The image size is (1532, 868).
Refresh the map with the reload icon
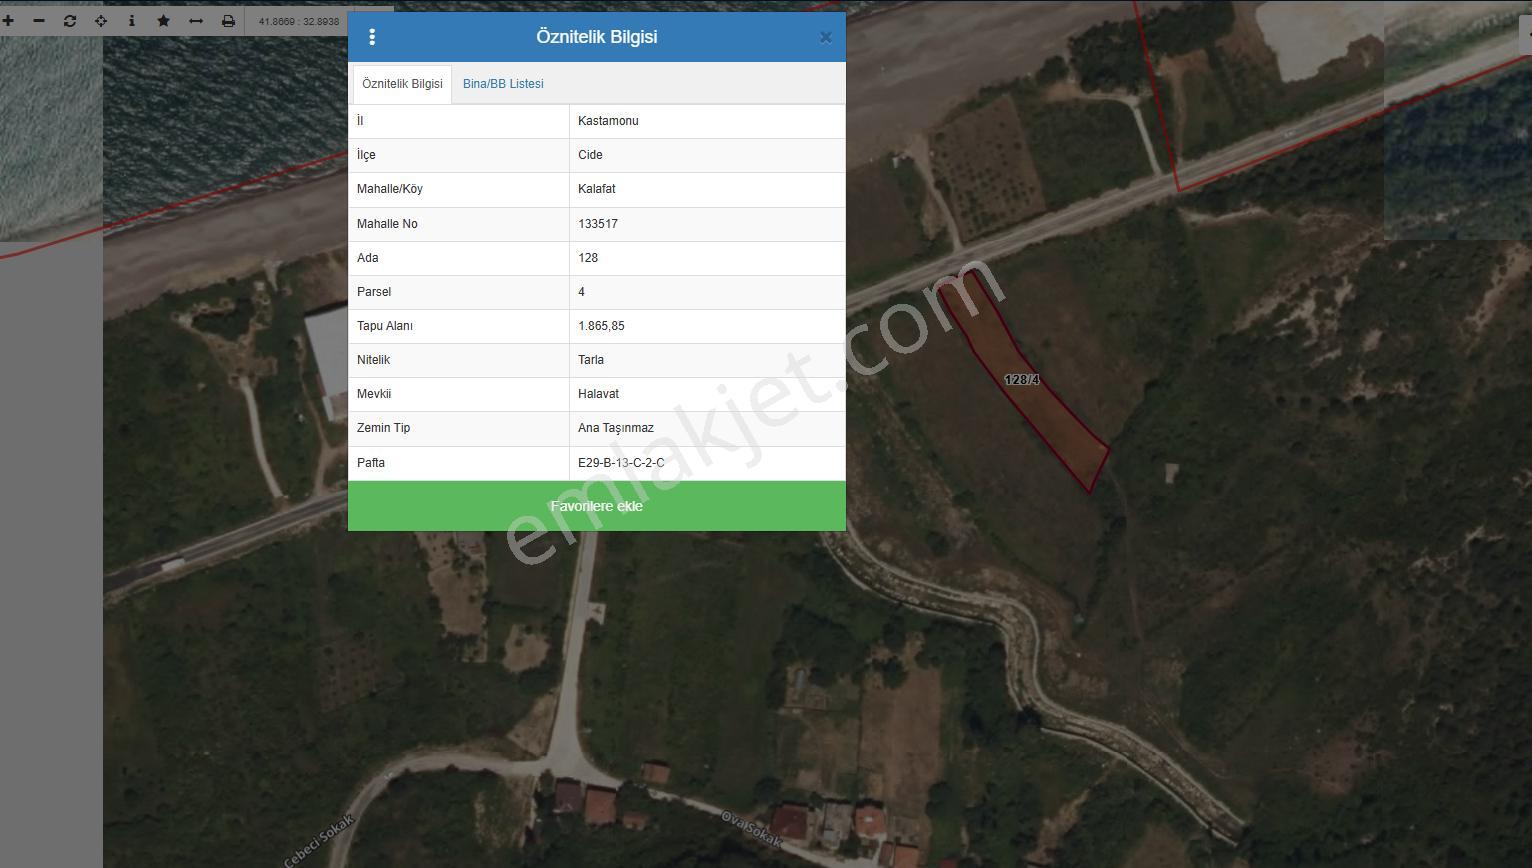(70, 20)
